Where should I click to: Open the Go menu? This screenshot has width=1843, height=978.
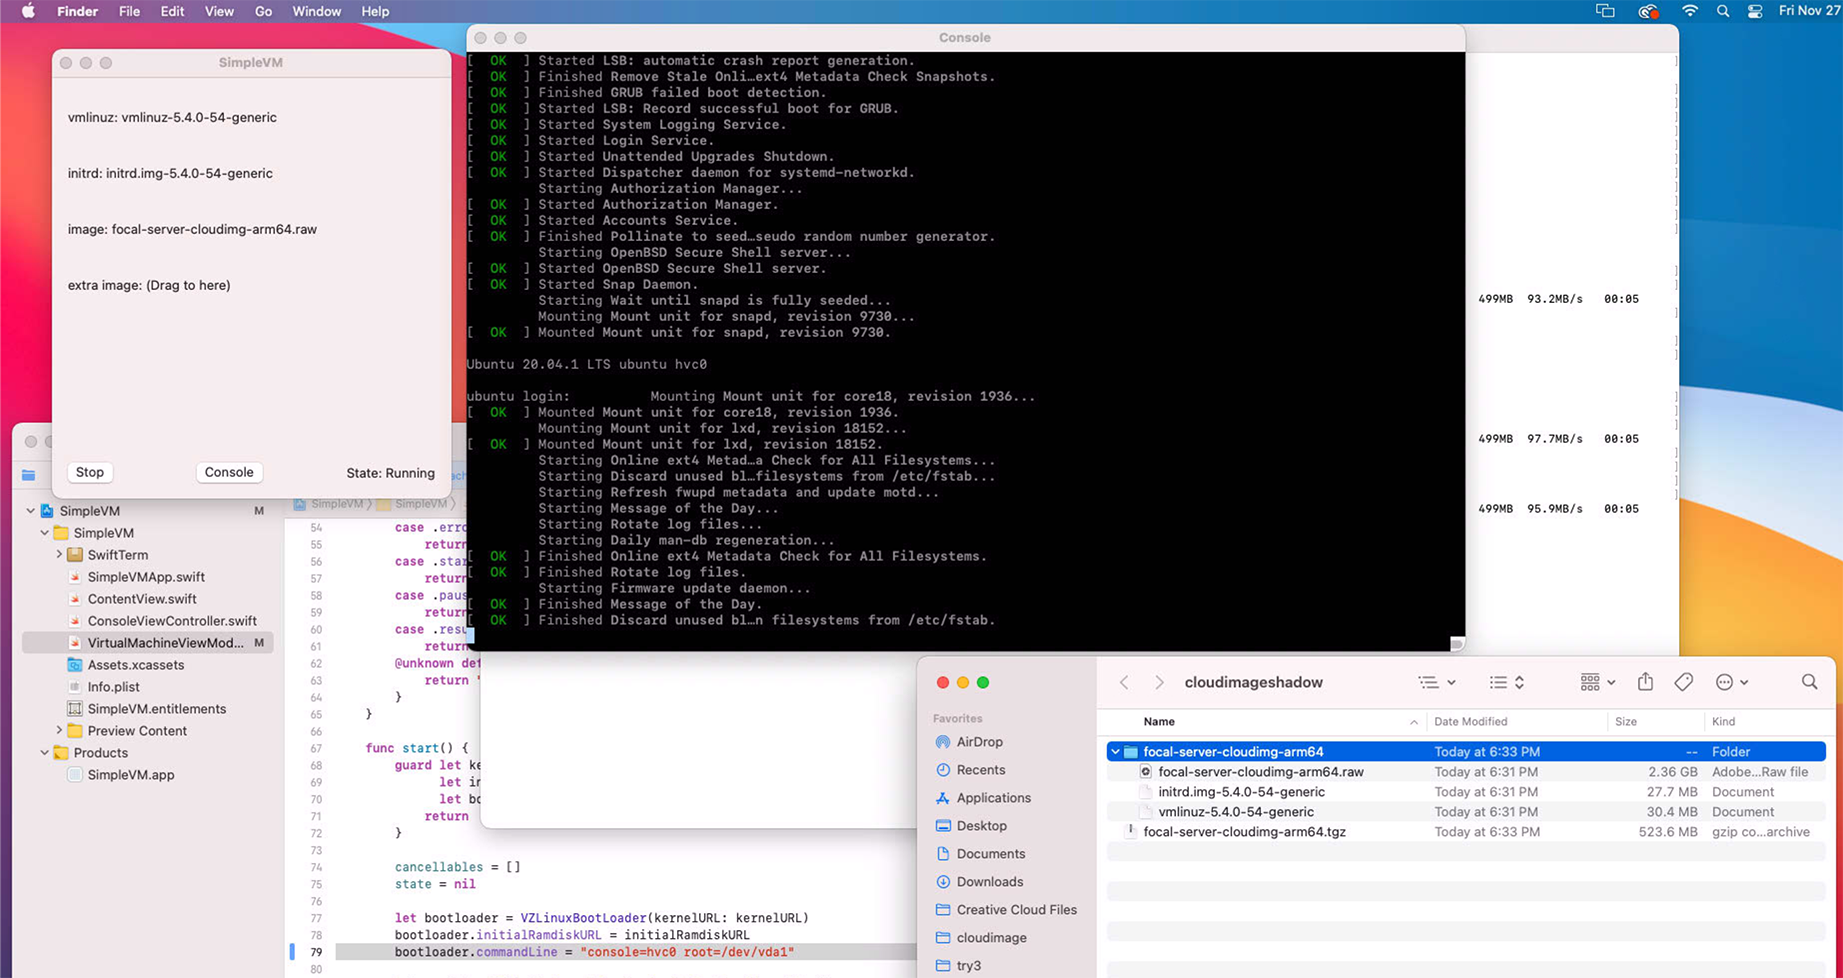(263, 11)
